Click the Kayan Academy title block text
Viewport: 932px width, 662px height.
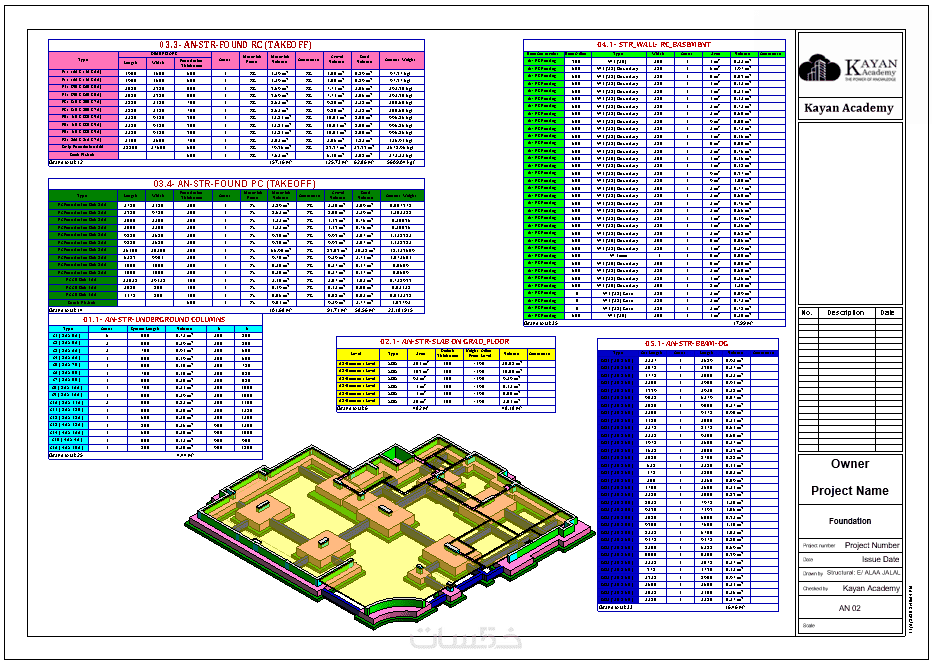848,108
